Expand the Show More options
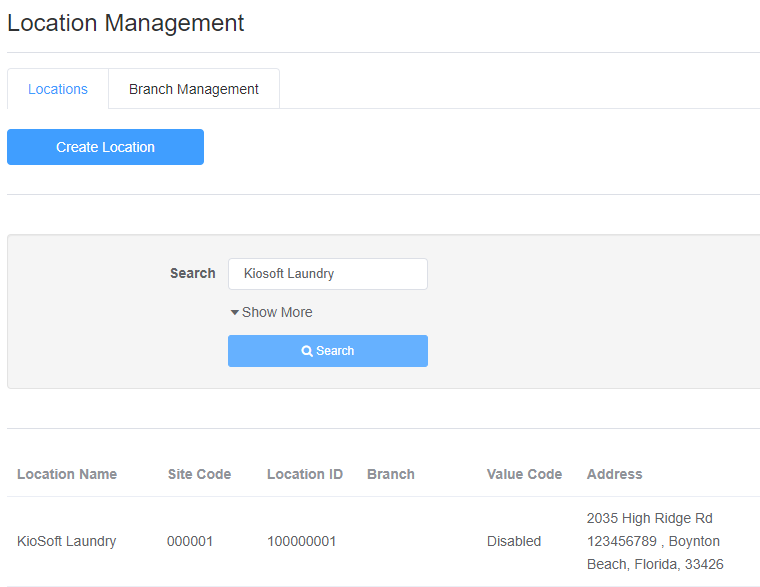Viewport: 760px width, 587px height. (271, 312)
